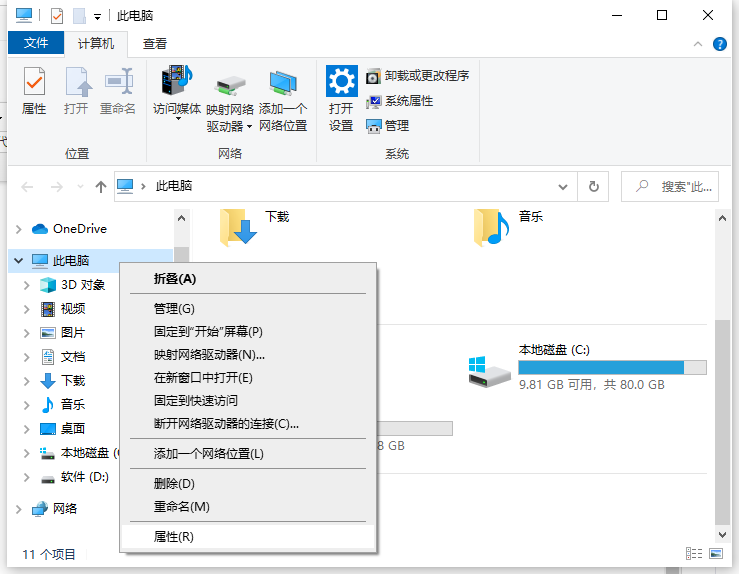
Task: Click the content pane scroll down arrow
Action: (x=722, y=534)
